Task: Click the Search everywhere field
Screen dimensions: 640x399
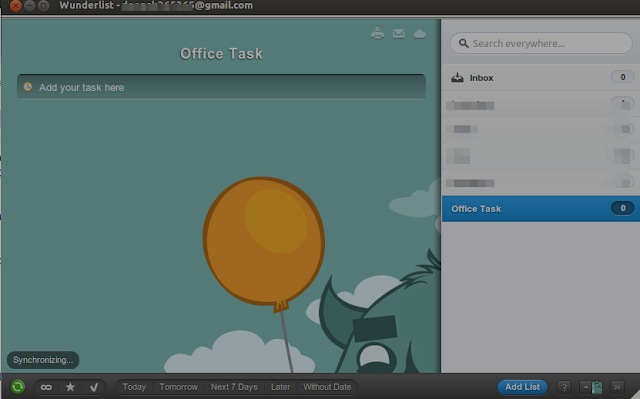Action: pos(541,43)
